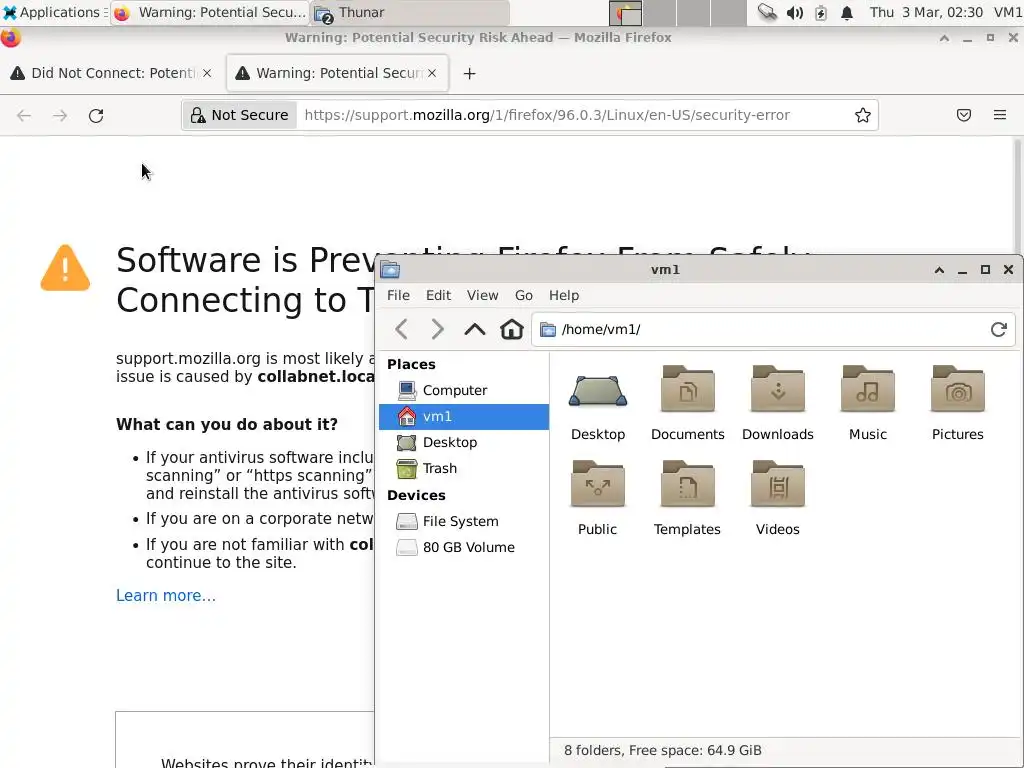Roll up the Thunar window with caret button
The width and height of the screenshot is (1024, 768).
click(939, 270)
